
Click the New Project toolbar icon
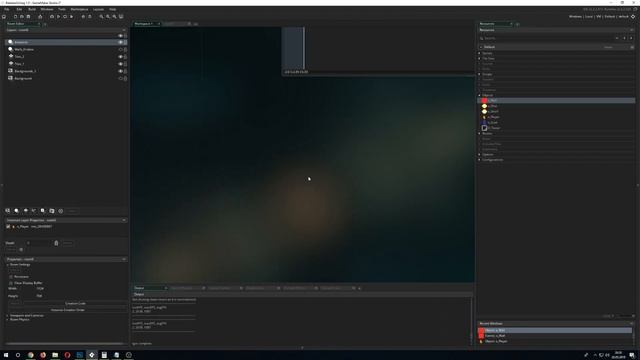pyautogui.click(x=15, y=17)
